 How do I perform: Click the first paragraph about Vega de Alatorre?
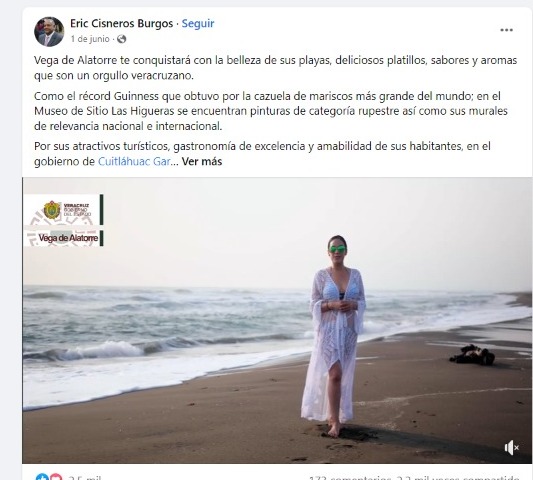click(x=275, y=68)
